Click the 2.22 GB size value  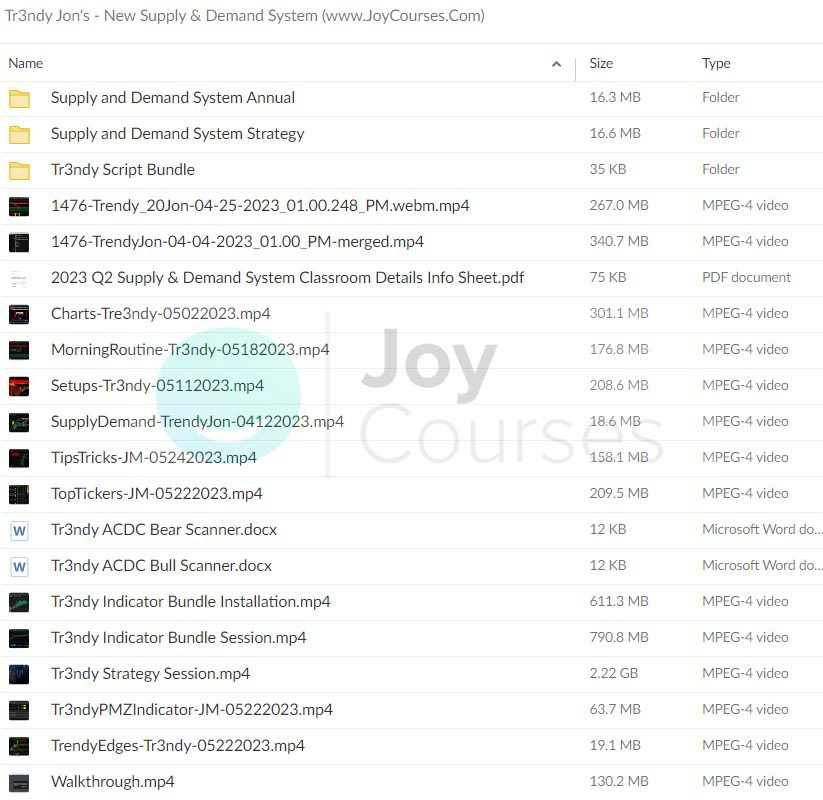click(614, 673)
